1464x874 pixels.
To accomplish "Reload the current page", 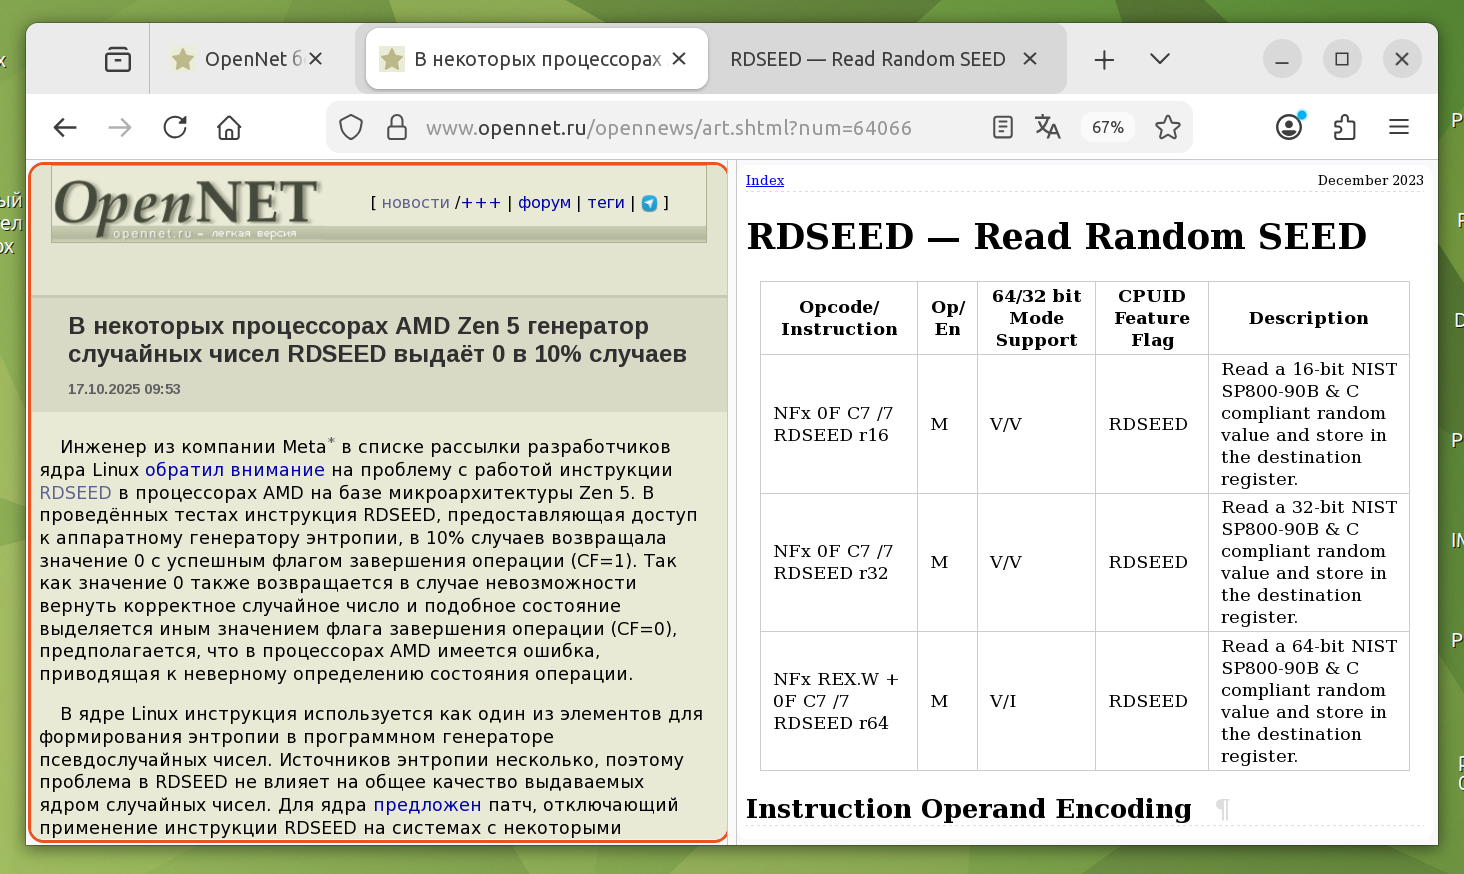I will coord(175,128).
